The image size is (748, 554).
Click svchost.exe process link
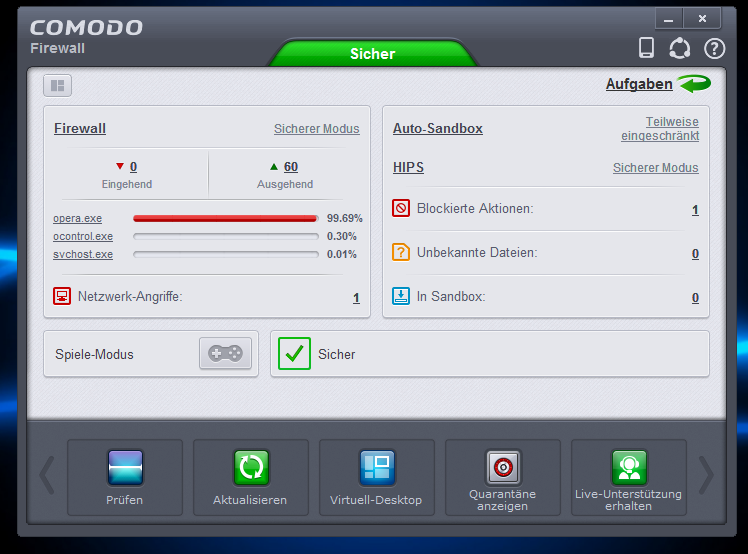[x=83, y=254]
